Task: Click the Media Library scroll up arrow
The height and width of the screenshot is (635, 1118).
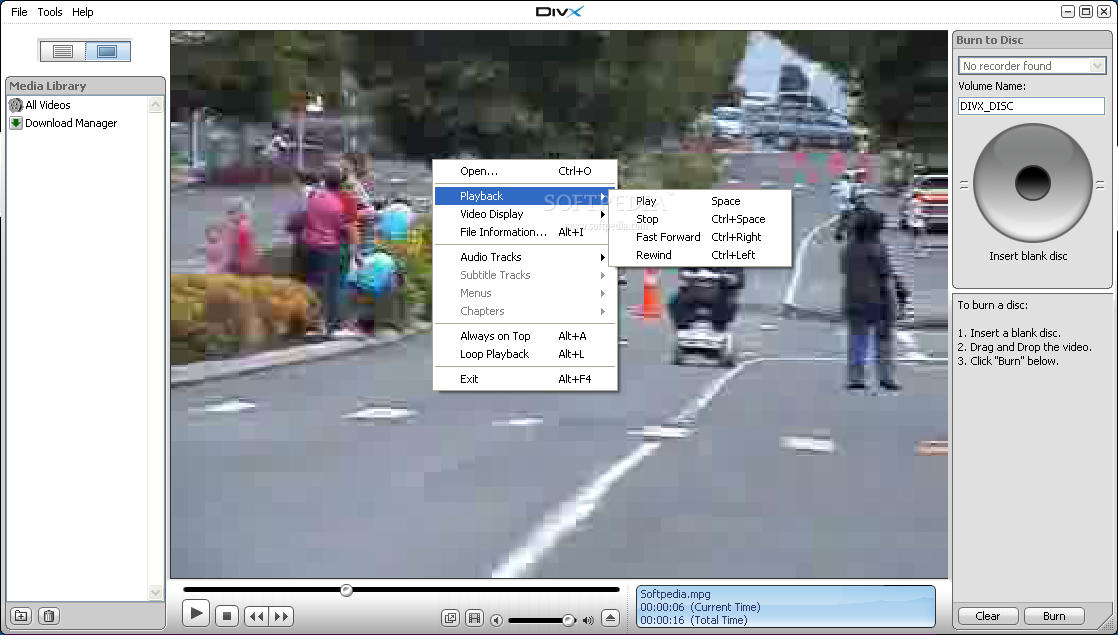Action: (x=155, y=105)
